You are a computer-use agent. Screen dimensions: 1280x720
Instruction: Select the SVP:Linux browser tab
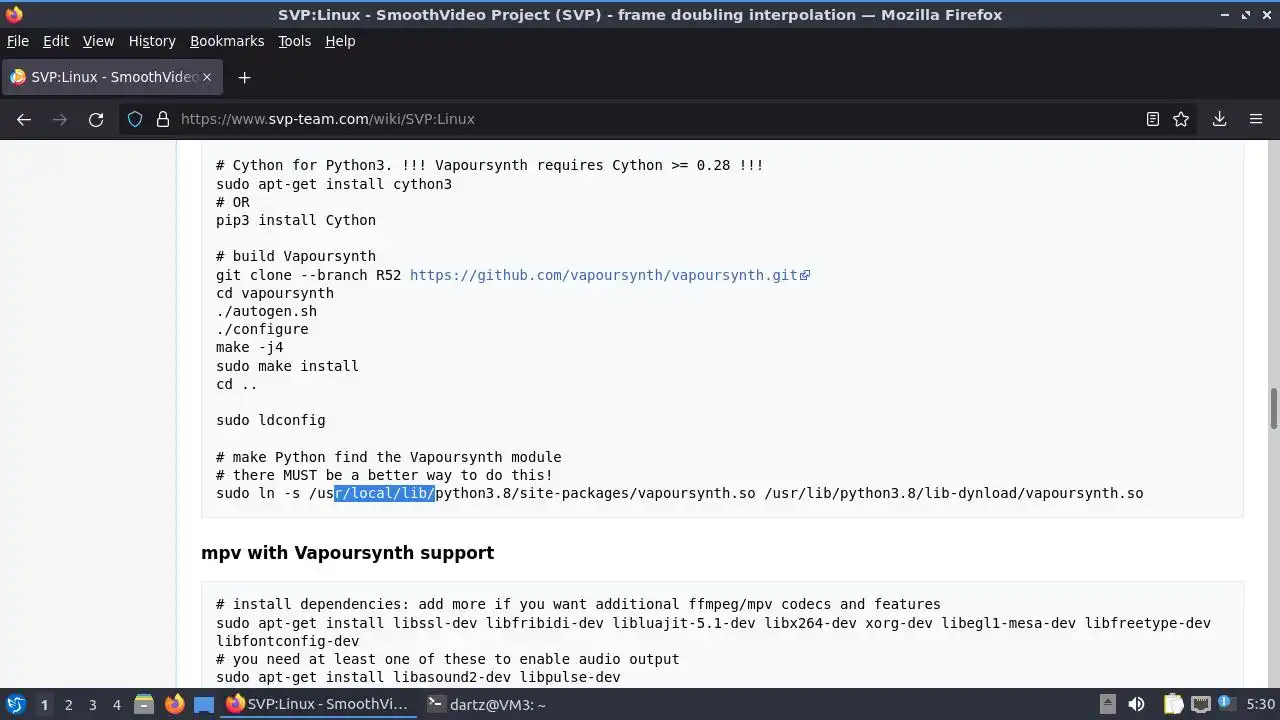(112, 77)
